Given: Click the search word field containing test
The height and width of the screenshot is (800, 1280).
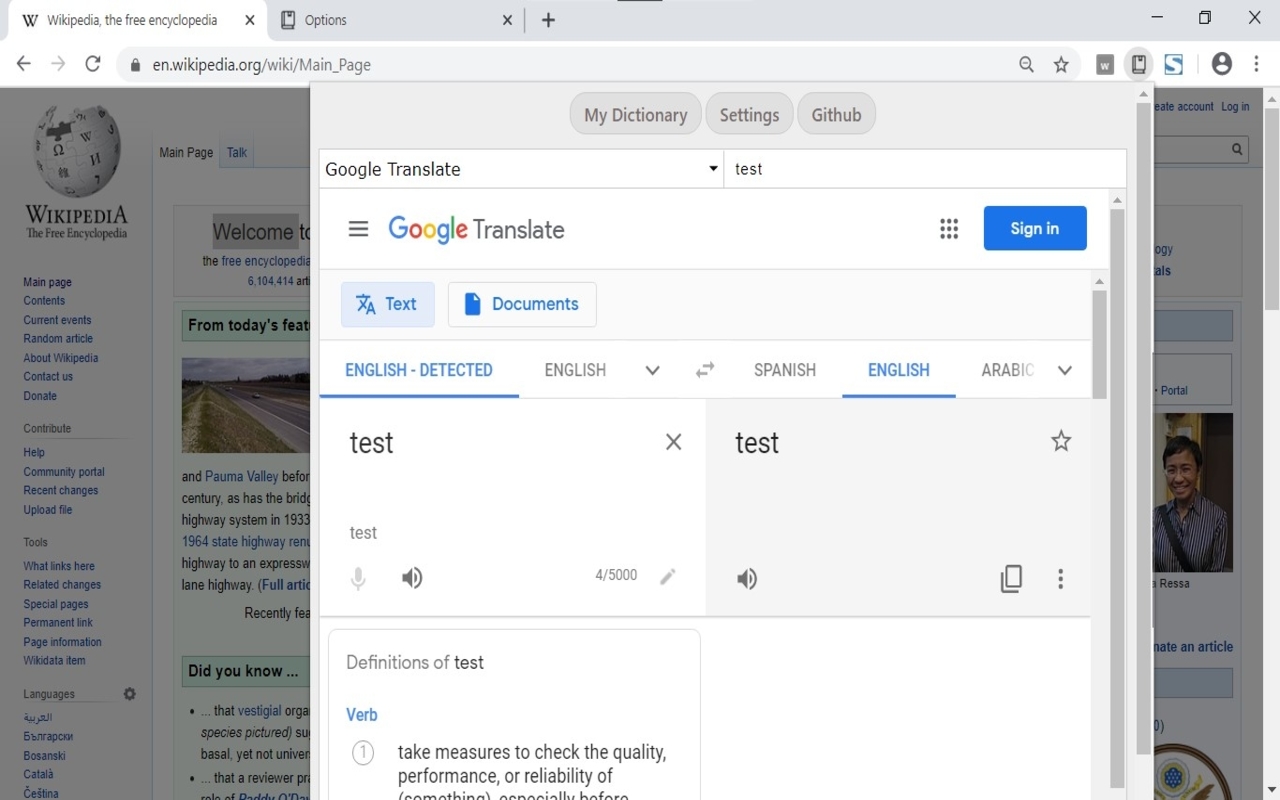Looking at the screenshot, I should 925,169.
